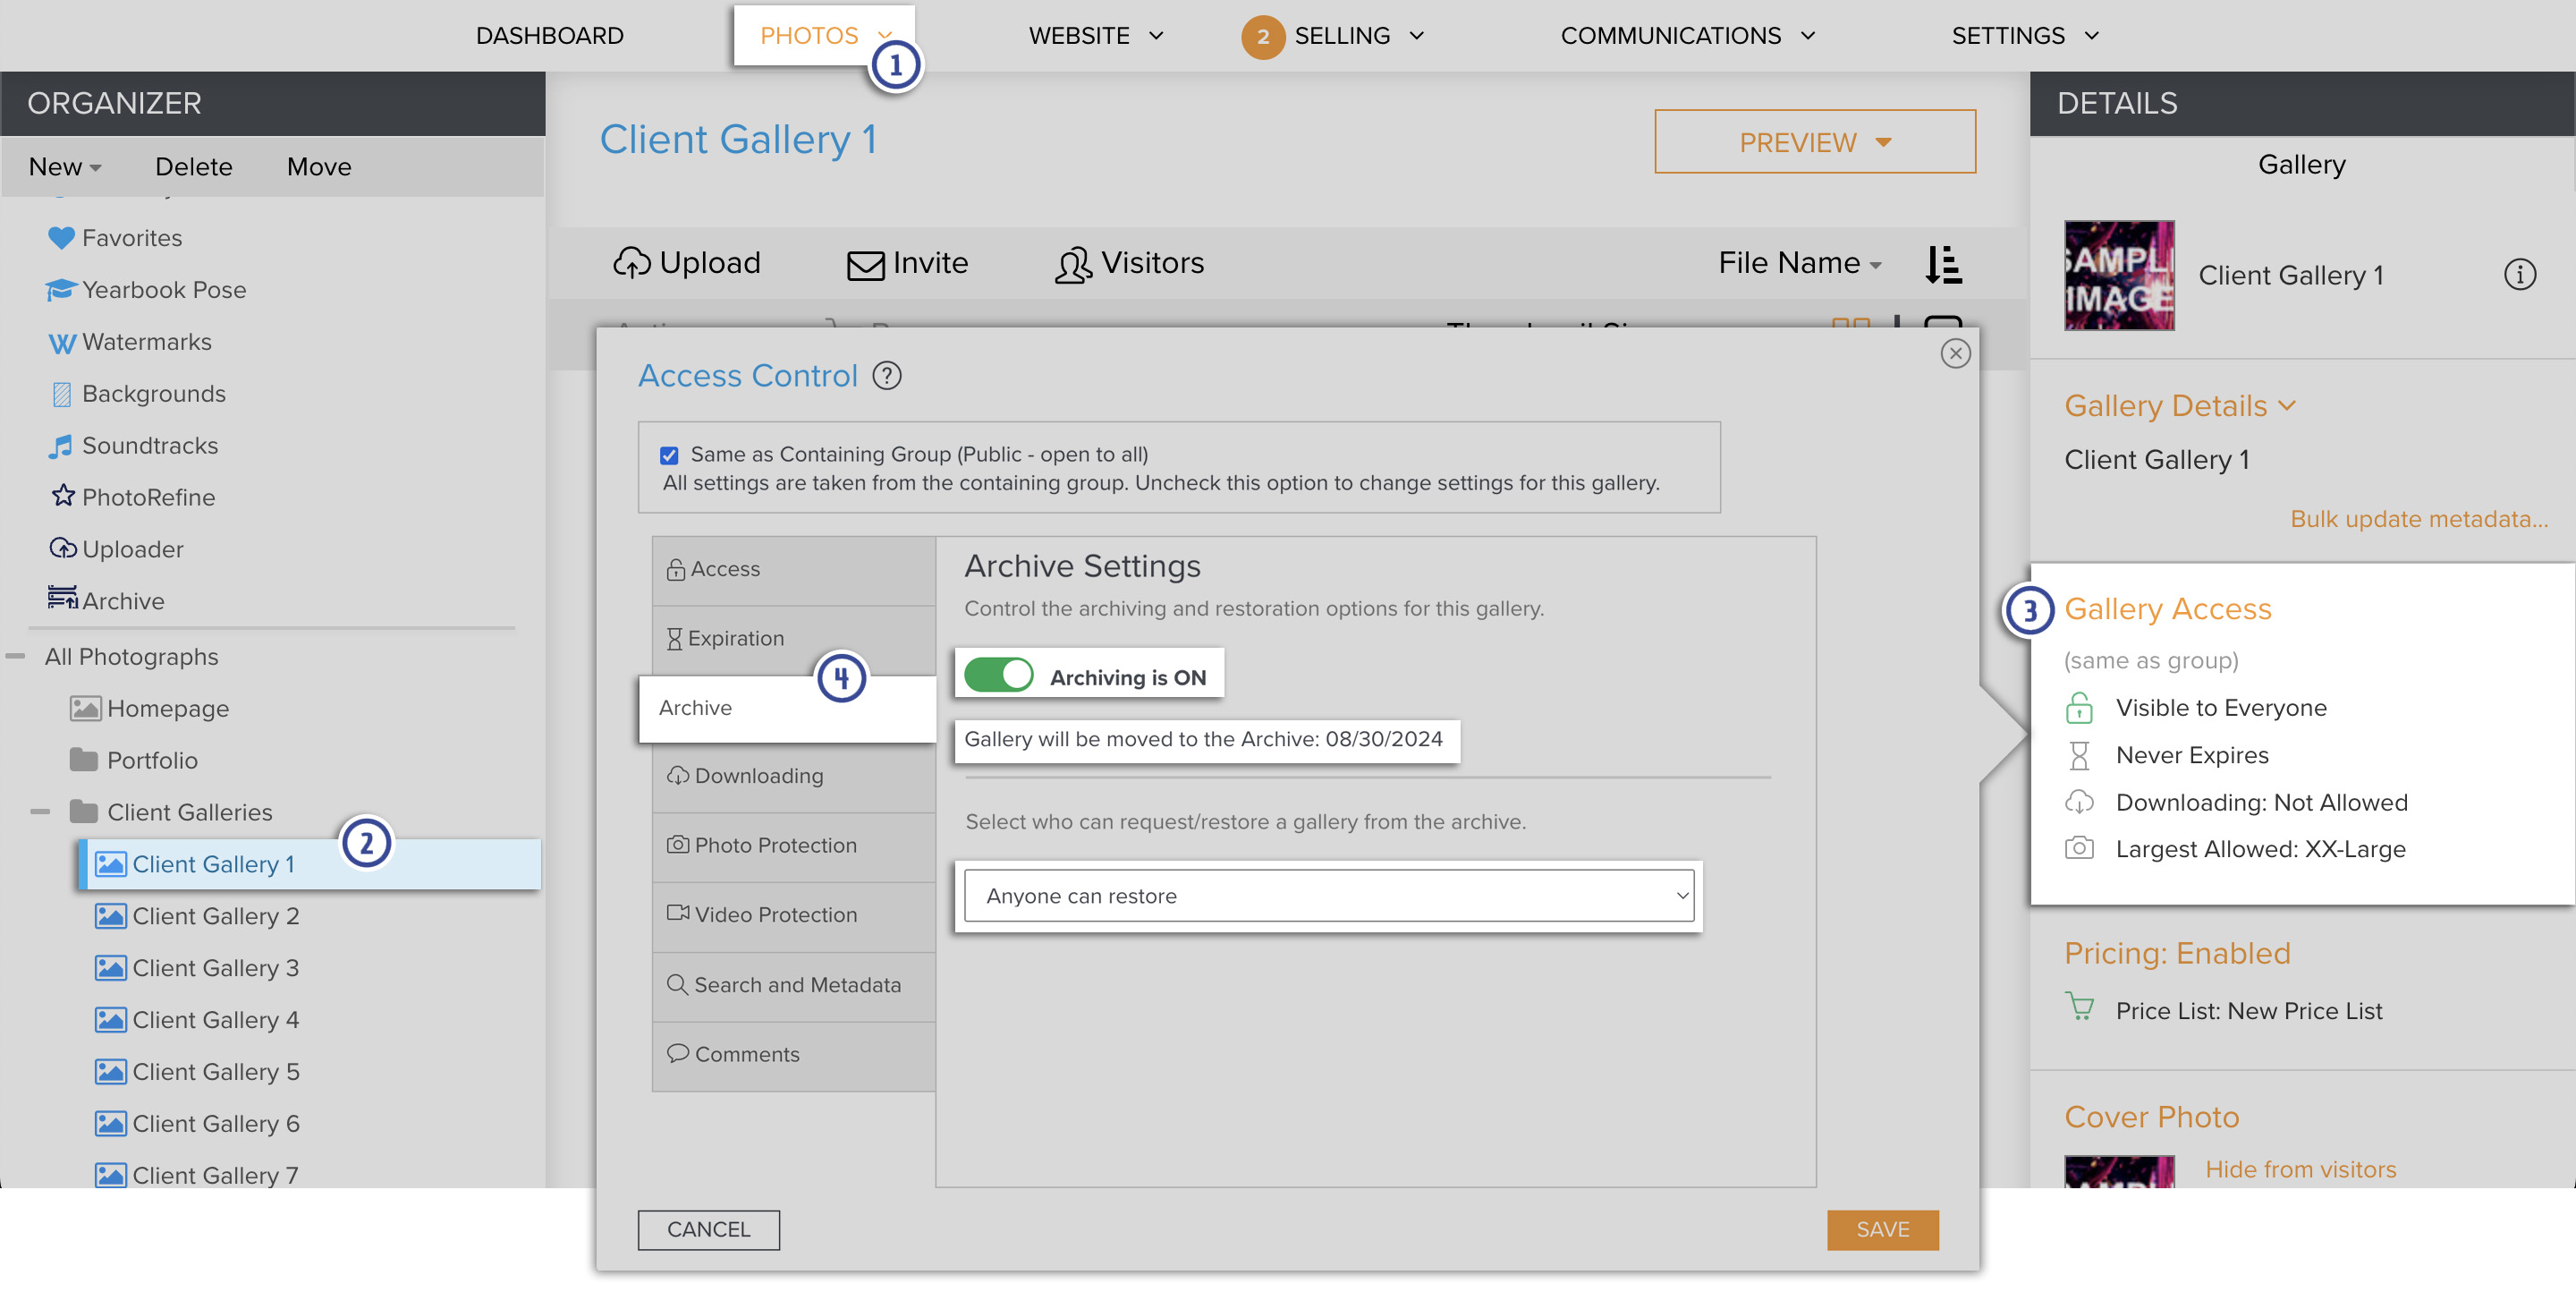Screen dimensions: 2576x1292
Task: Switch to the Access tab
Action: tap(794, 570)
